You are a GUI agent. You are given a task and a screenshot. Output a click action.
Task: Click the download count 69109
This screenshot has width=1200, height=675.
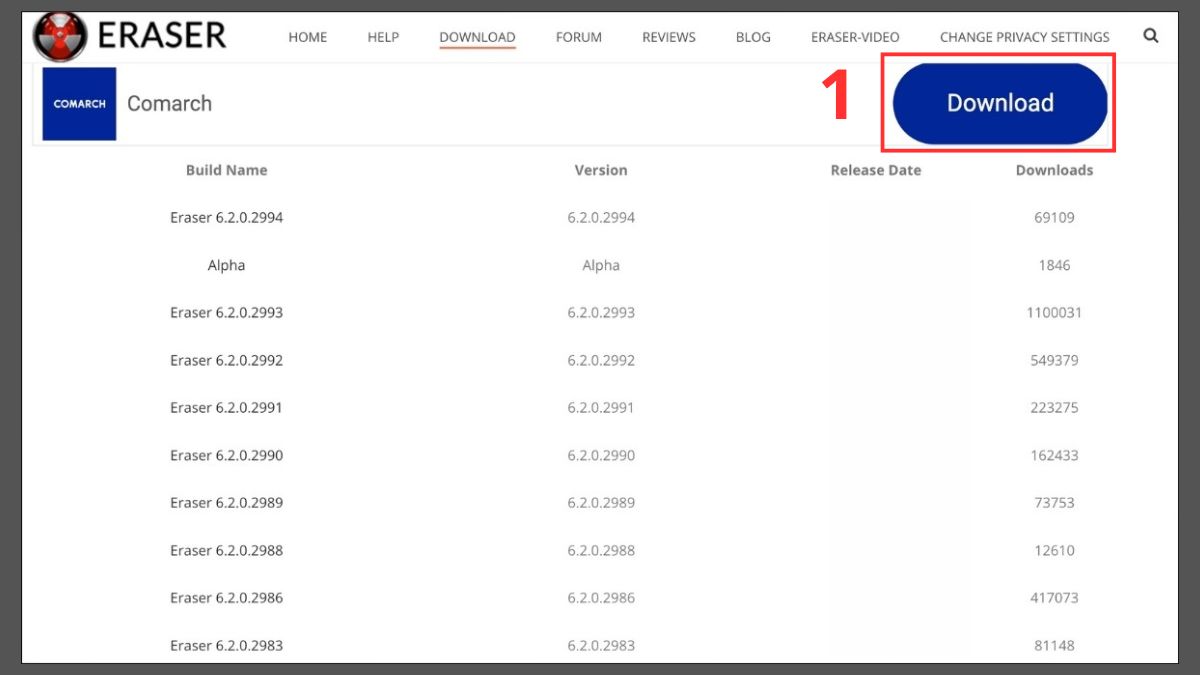point(1055,217)
